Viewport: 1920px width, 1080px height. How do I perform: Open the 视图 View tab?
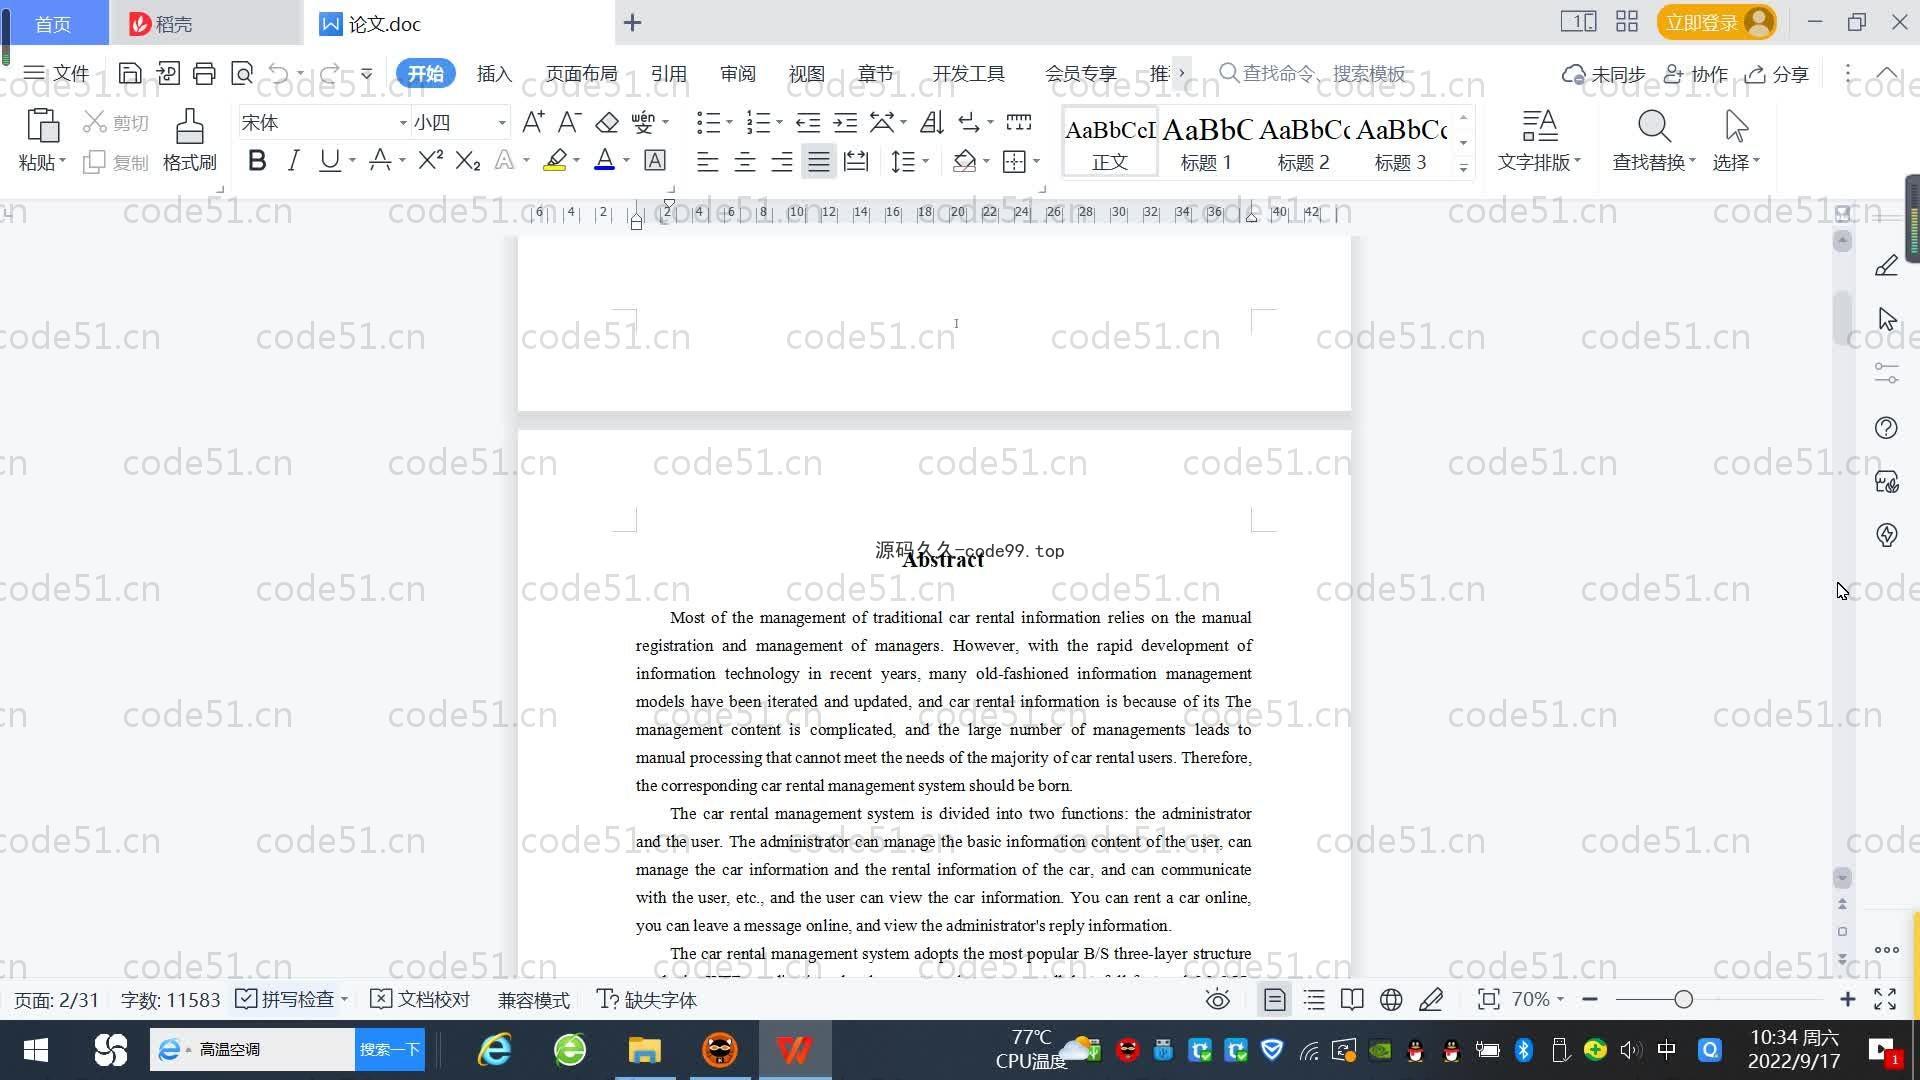point(806,74)
